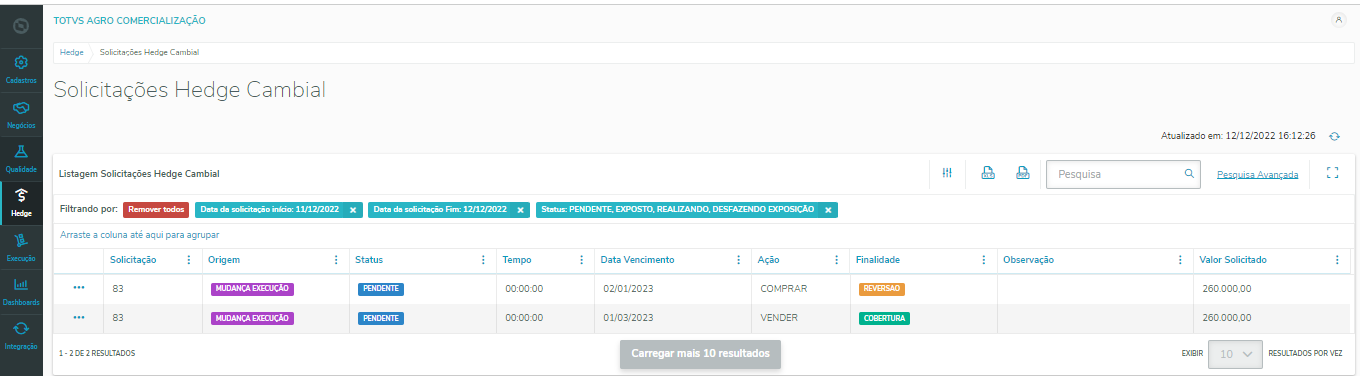This screenshot has height=376, width=1360.
Task: Remove the Data da solicitação Fim filter
Action: [x=521, y=210]
